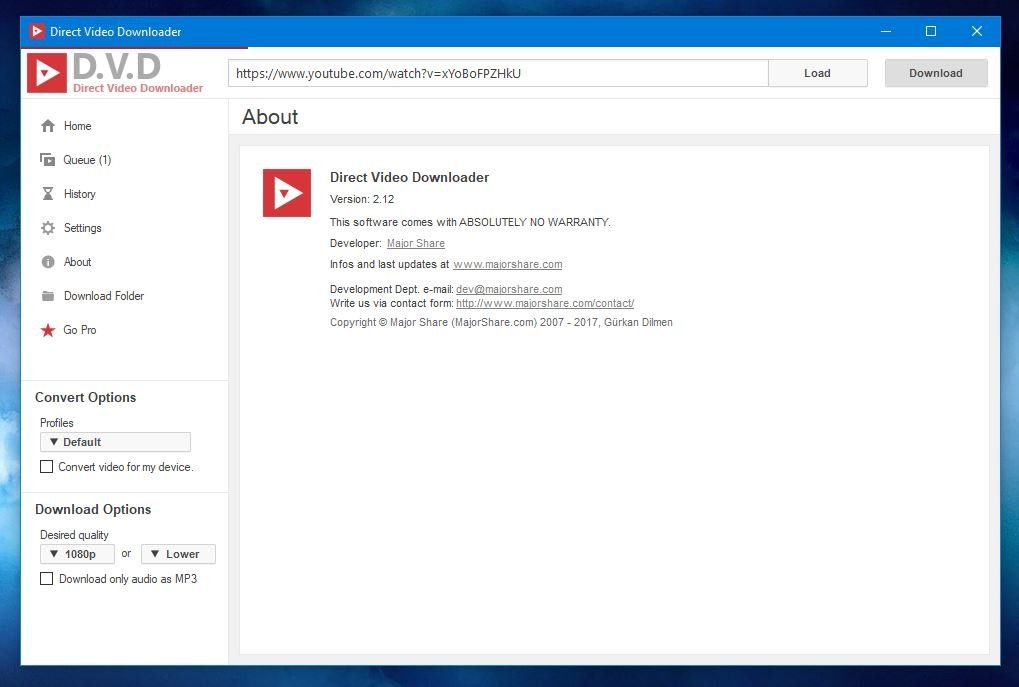1019x687 pixels.
Task: Tick Download only audio as MP3
Action: pos(47,578)
